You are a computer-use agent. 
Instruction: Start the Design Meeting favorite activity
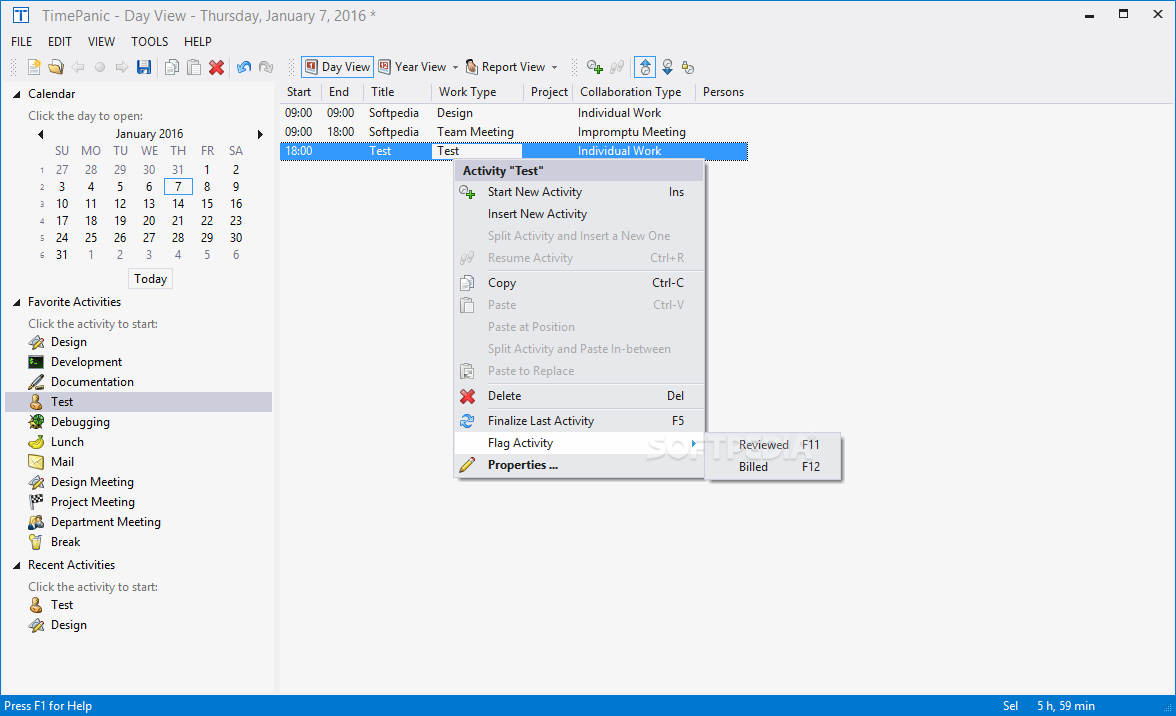point(92,482)
